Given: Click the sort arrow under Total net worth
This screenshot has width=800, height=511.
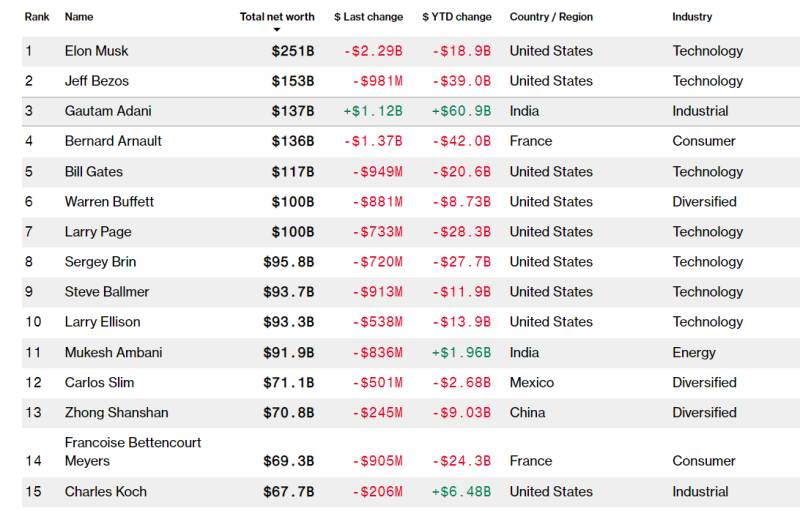Looking at the screenshot, I should (277, 30).
